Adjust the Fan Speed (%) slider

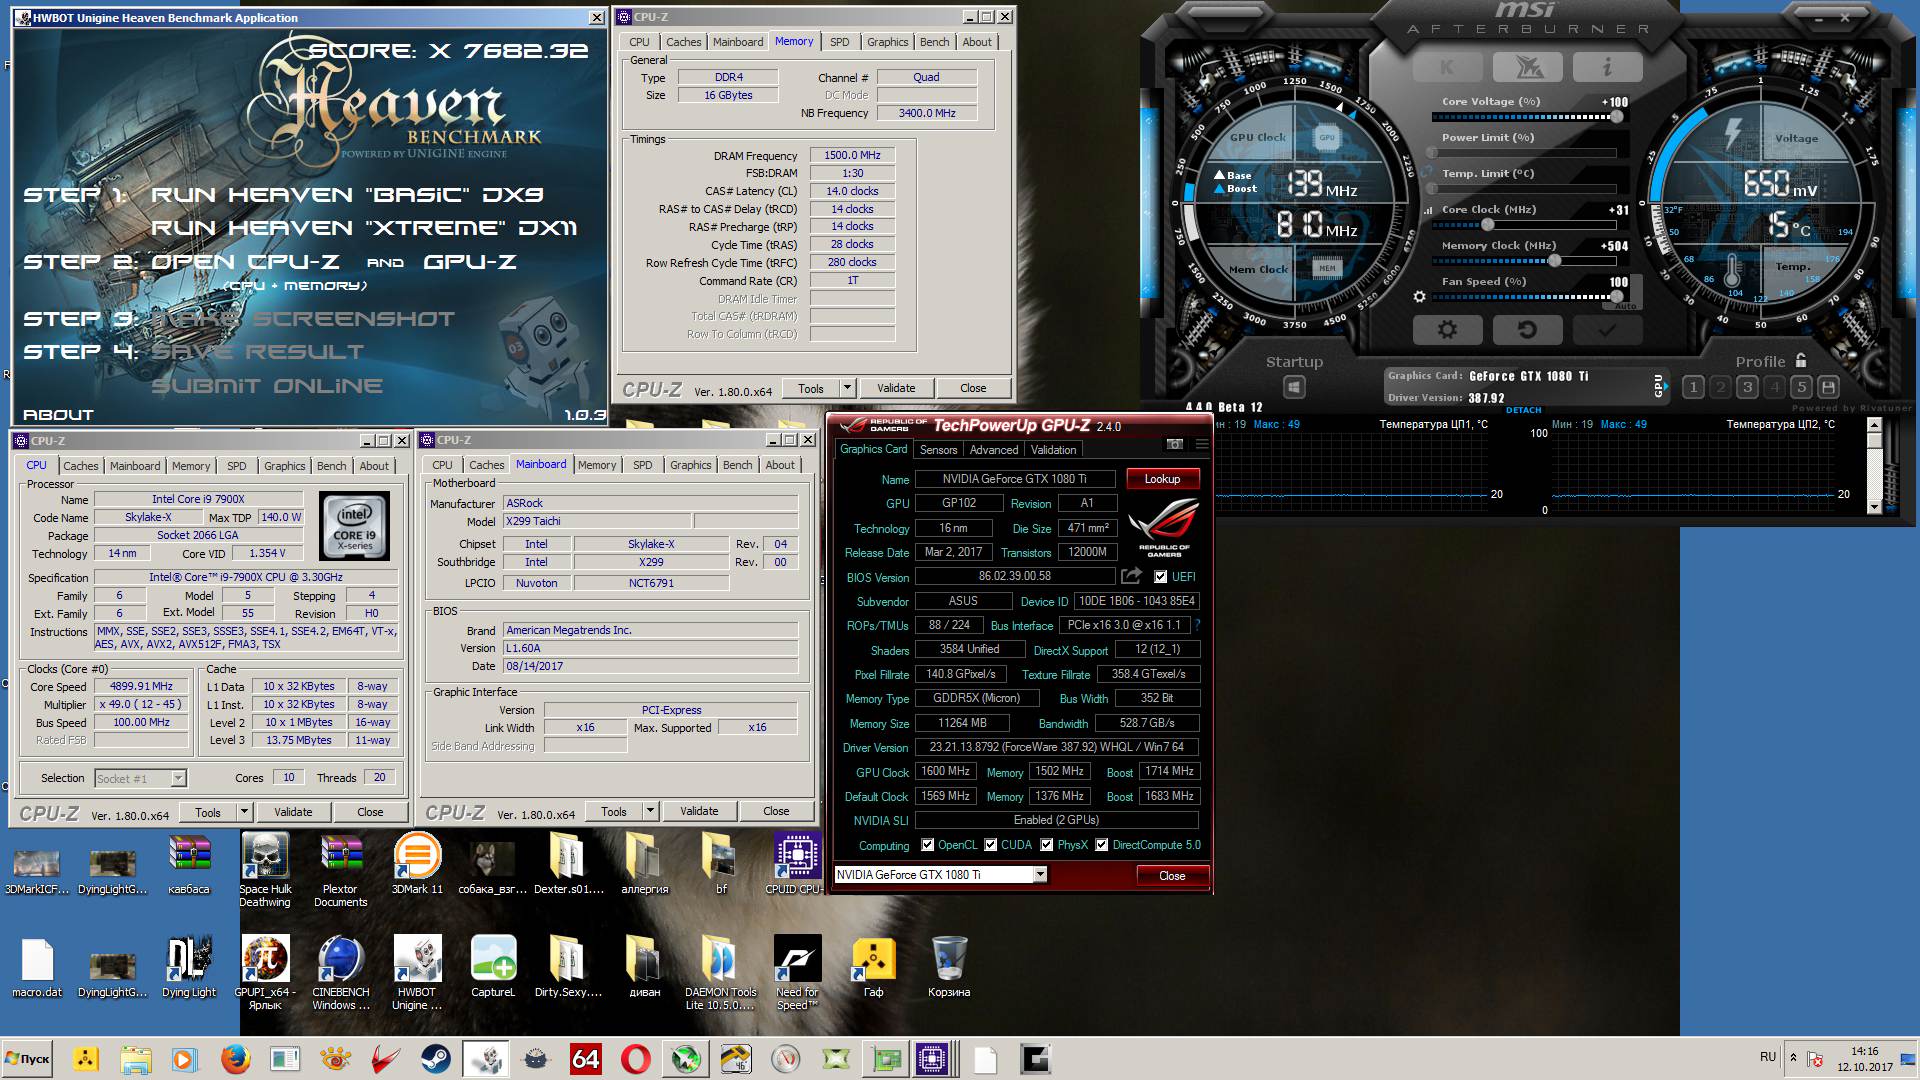coord(1524,297)
